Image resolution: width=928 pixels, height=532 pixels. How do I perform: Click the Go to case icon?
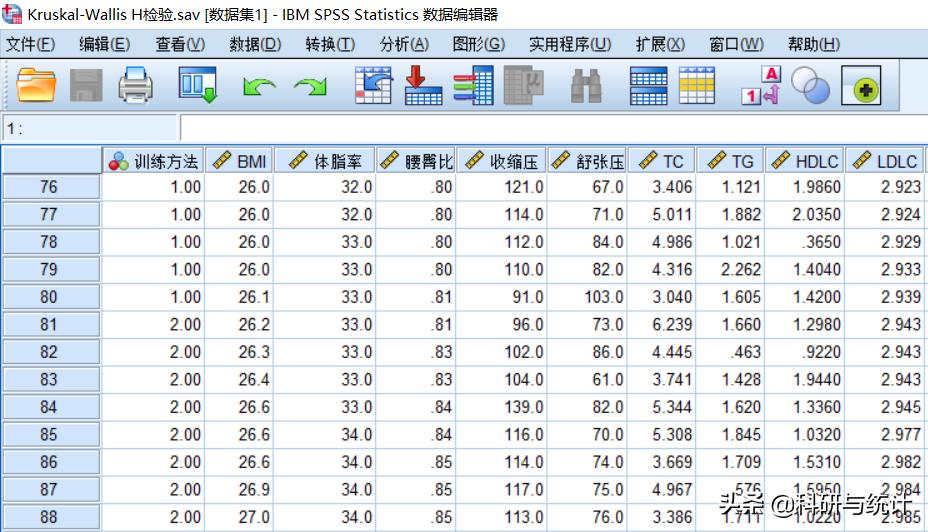point(373,87)
